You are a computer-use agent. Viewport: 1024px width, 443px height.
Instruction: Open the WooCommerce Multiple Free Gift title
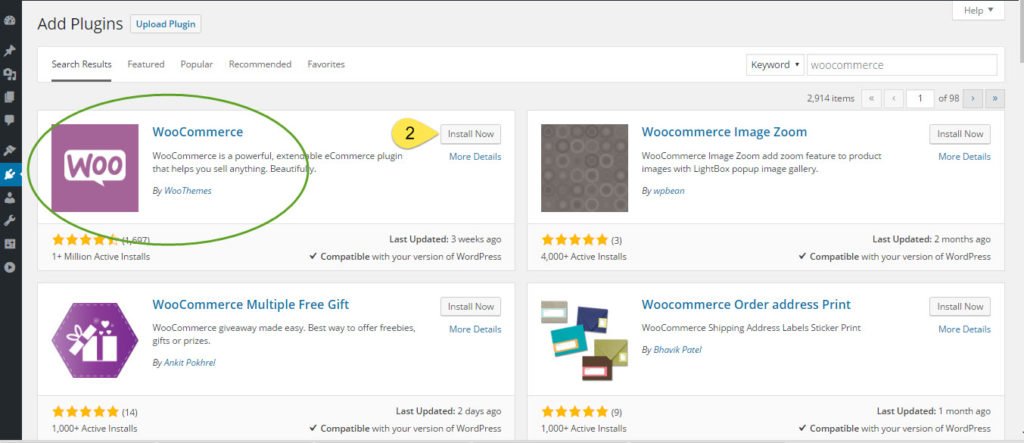251,304
